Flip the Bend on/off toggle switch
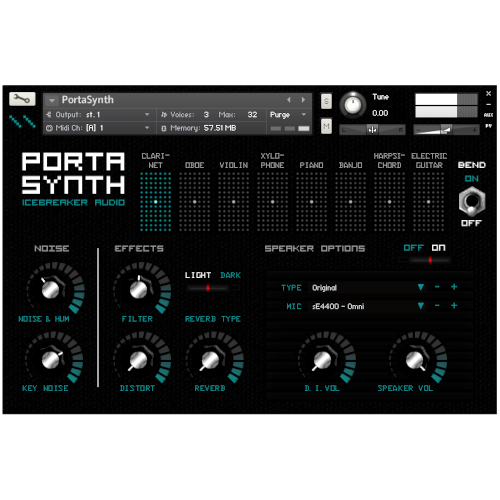500x500 pixels. (472, 201)
